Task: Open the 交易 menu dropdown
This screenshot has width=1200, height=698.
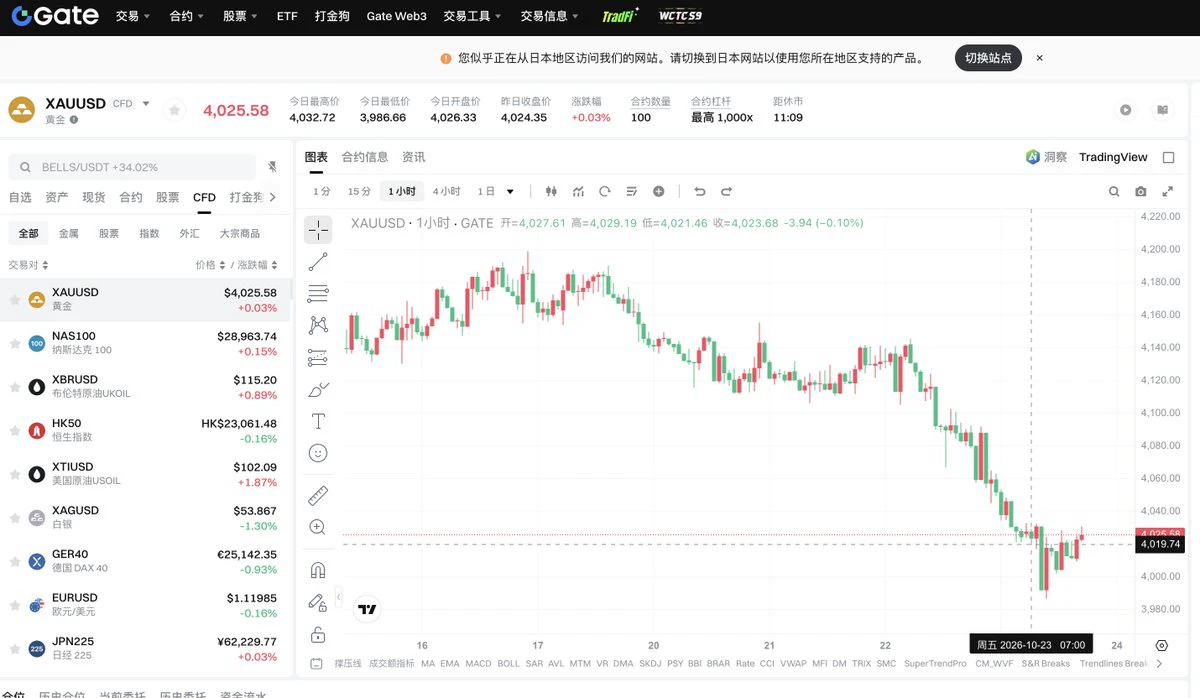Action: (x=133, y=16)
